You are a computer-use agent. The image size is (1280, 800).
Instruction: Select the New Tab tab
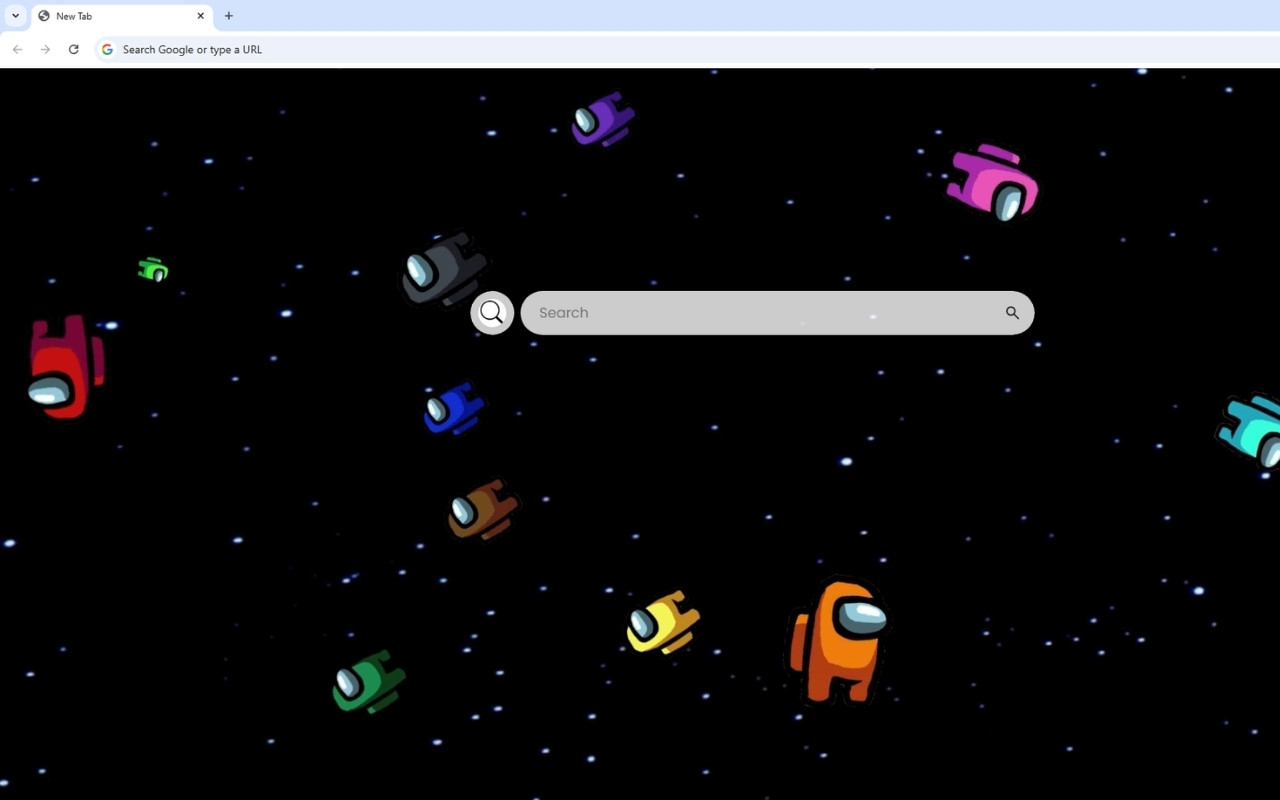pos(121,16)
